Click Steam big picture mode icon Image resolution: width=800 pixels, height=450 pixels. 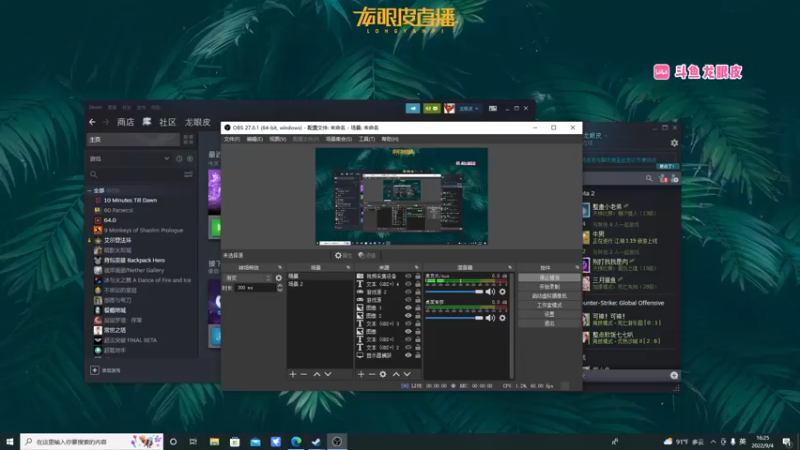[x=493, y=108]
